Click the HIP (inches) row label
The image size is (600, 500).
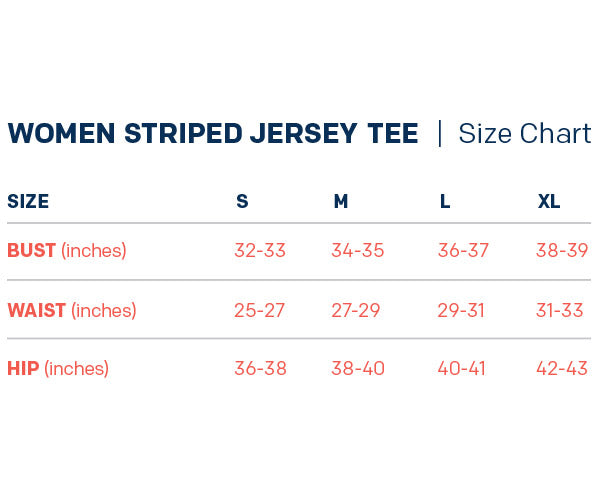[58, 369]
